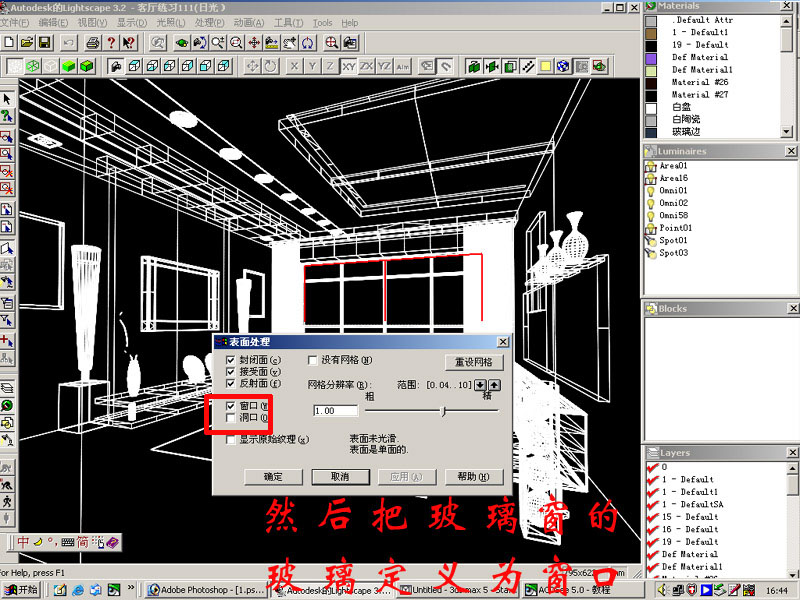
Task: Enable the XY plane constraint button
Action: [x=348, y=66]
